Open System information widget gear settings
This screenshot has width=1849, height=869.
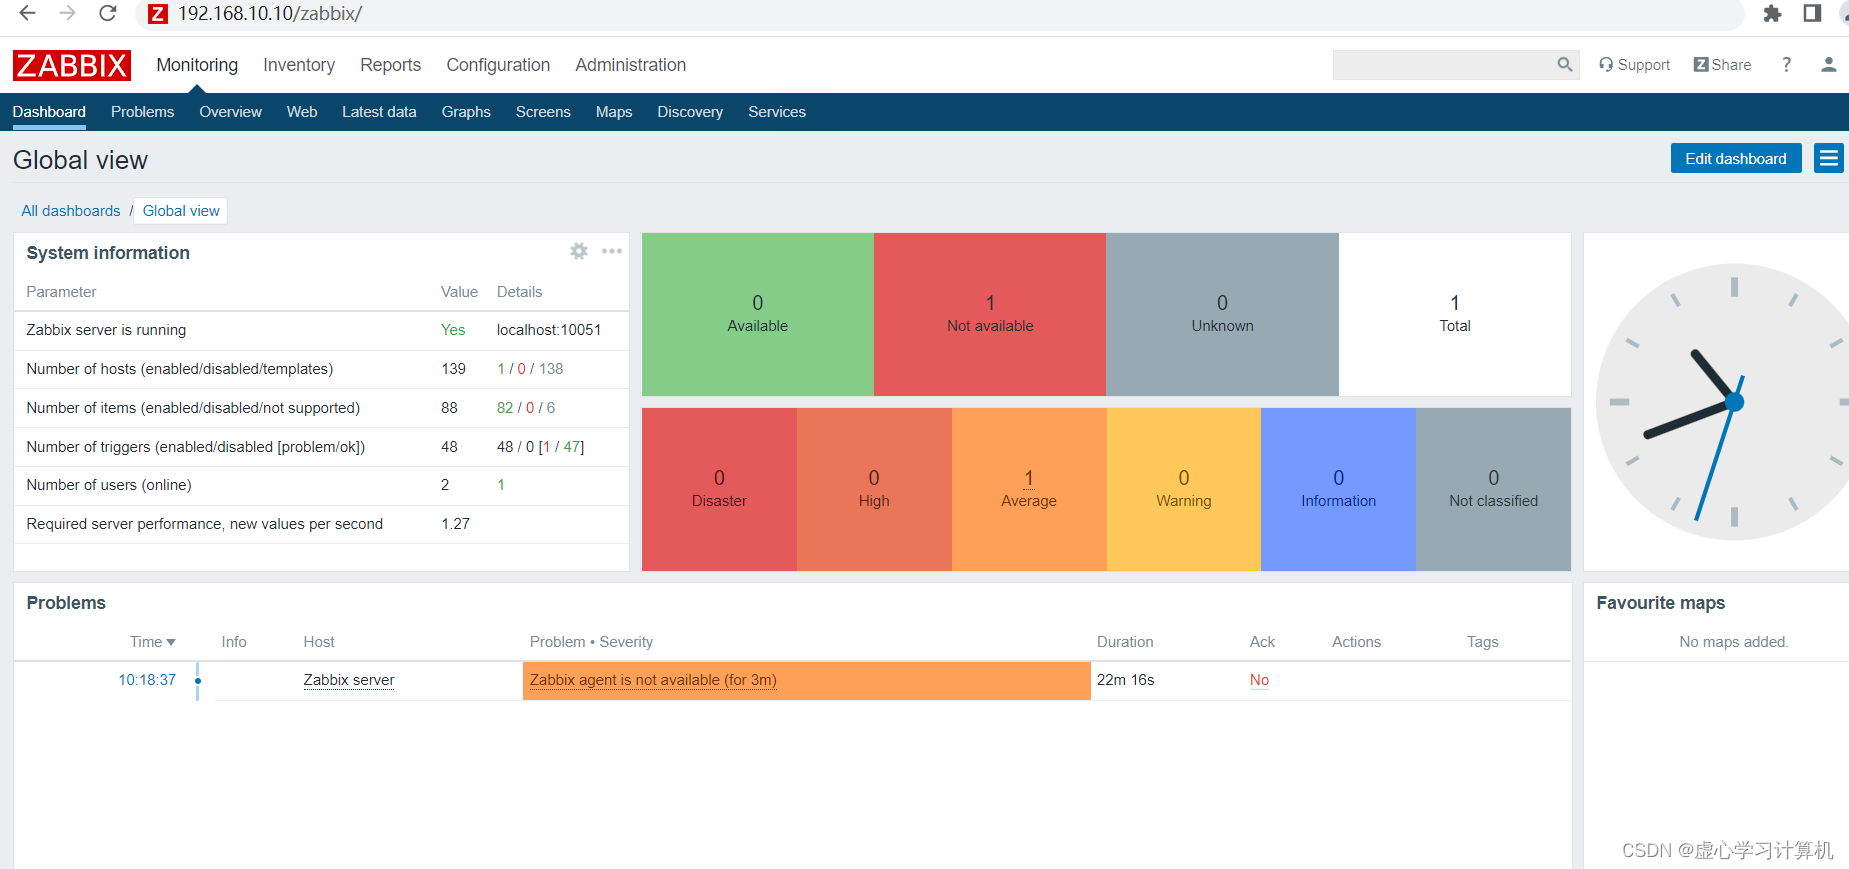click(579, 251)
